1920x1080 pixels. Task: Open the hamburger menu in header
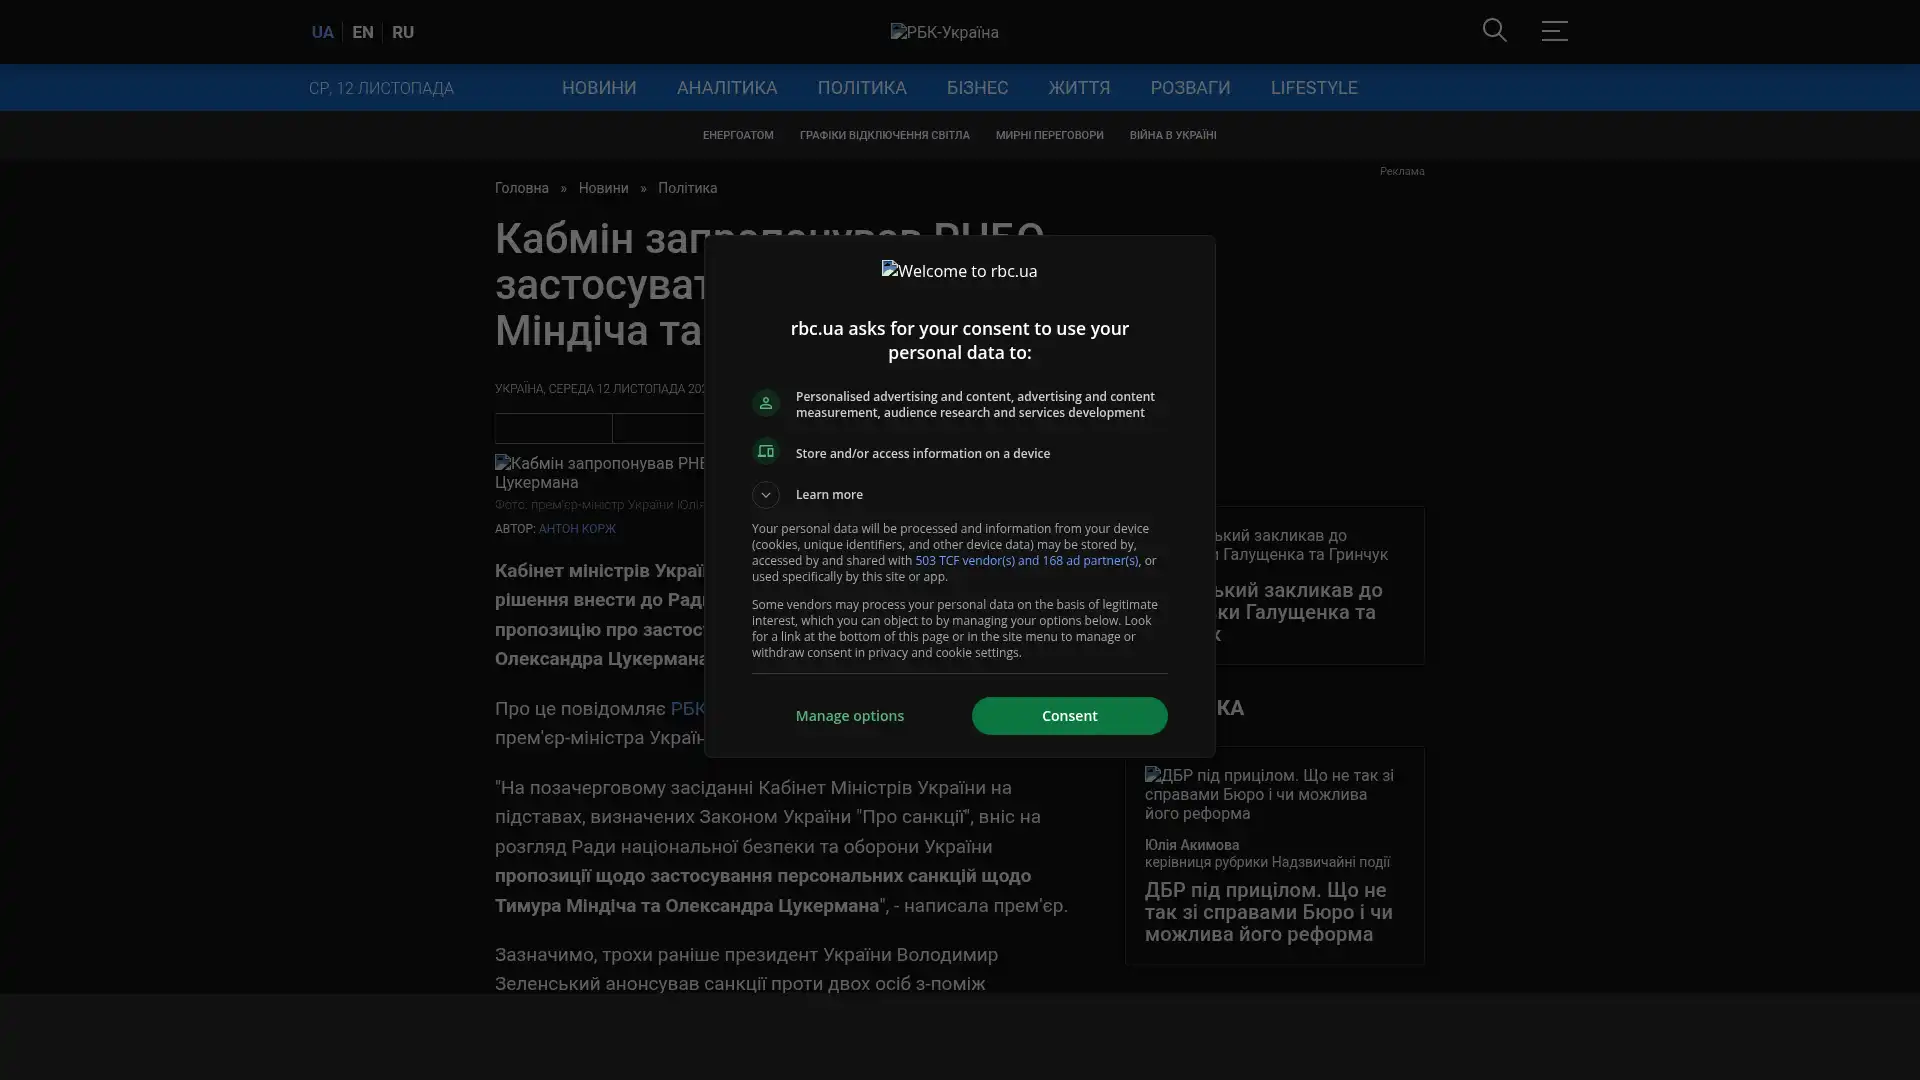coord(1554,31)
